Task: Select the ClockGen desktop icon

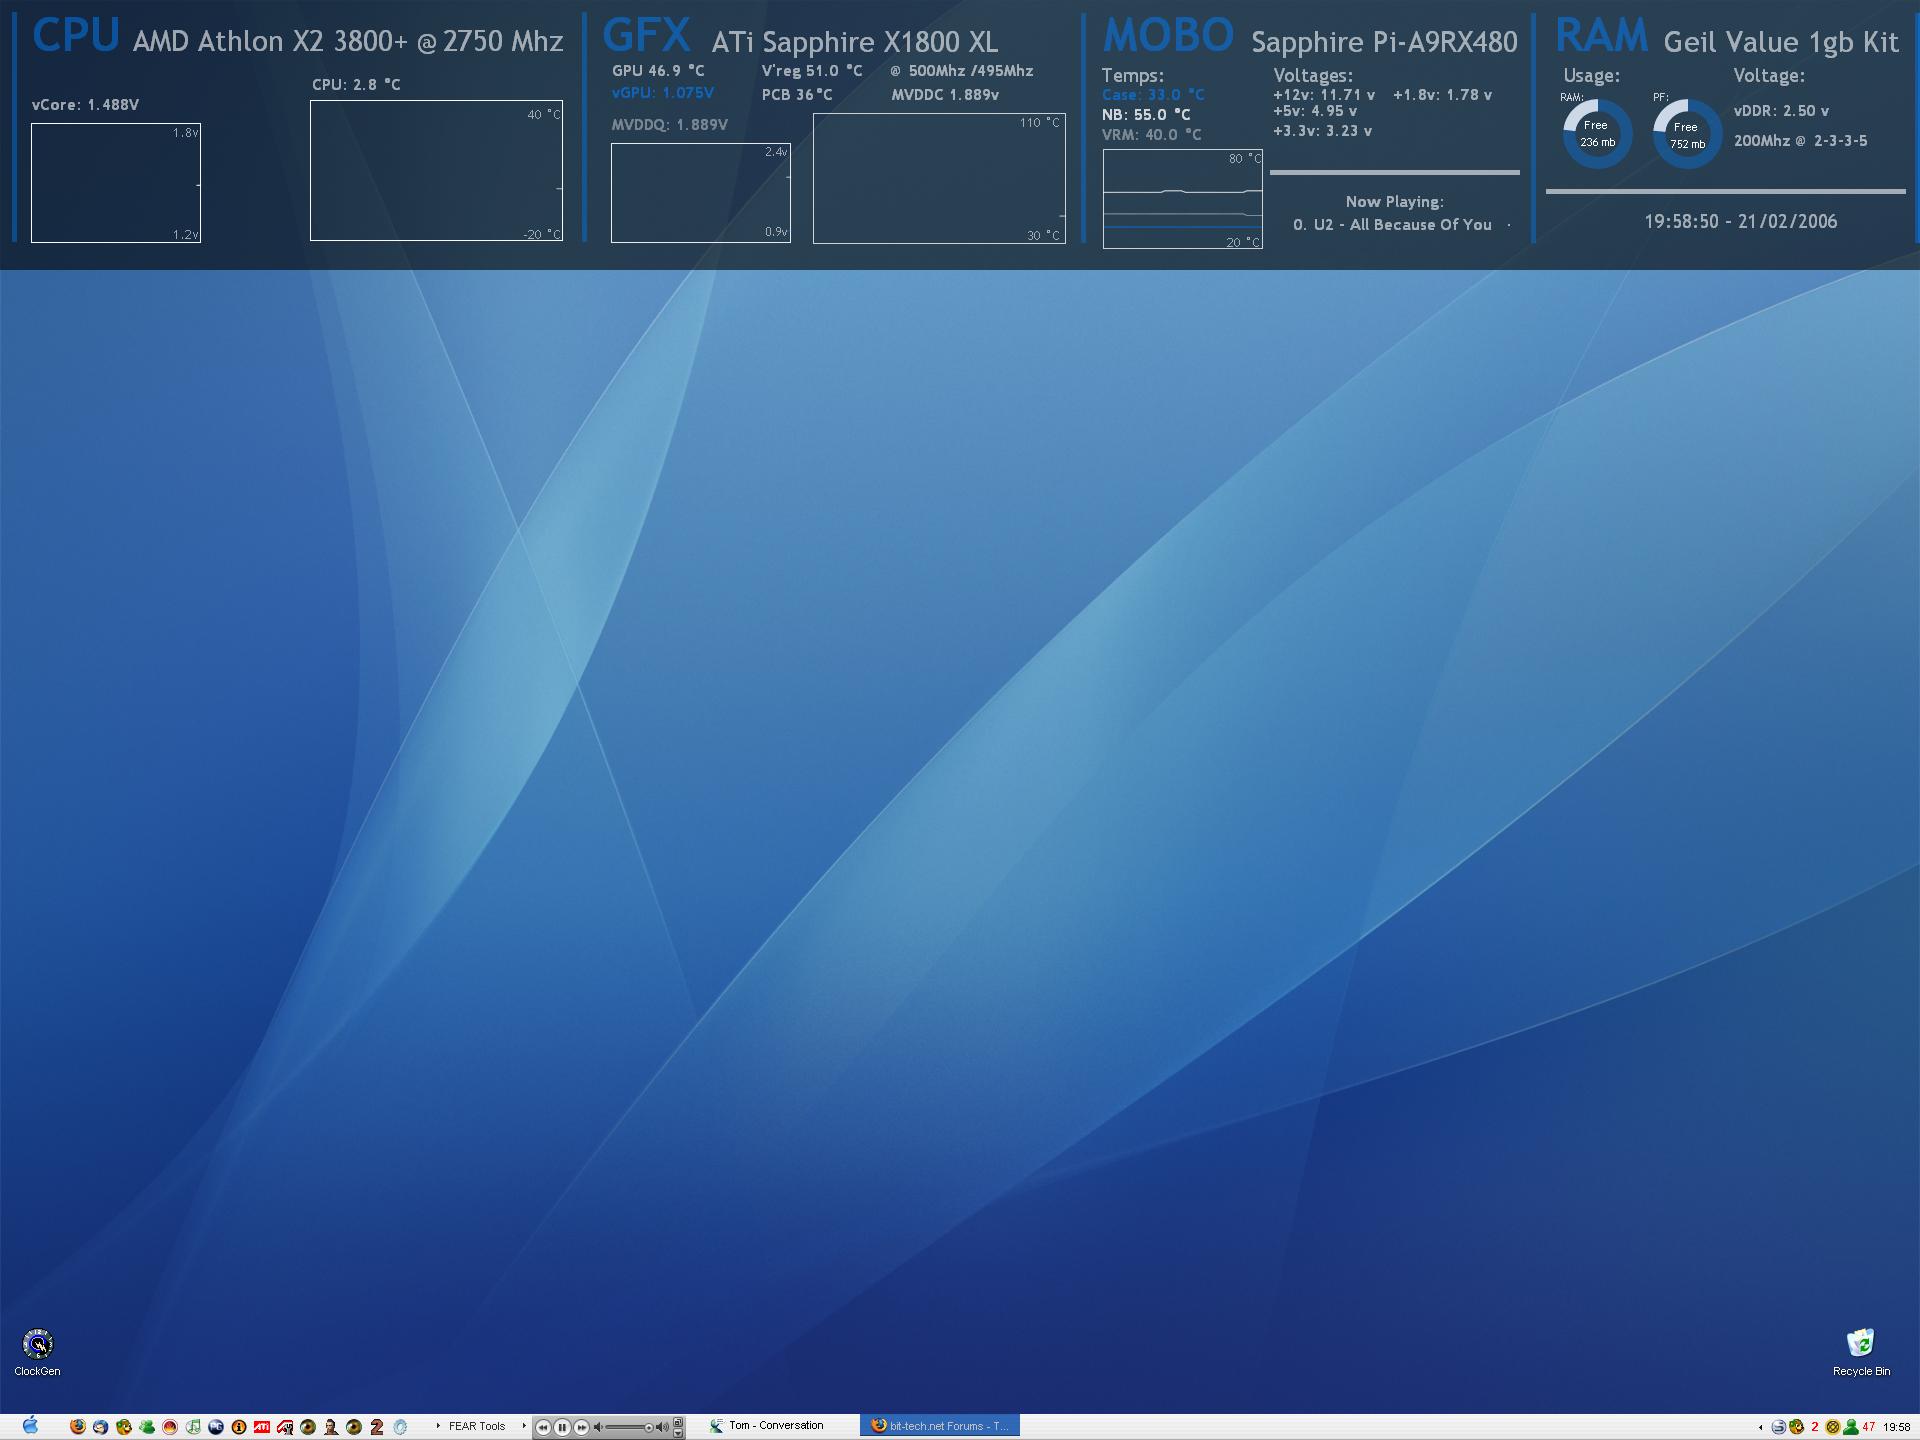Action: pyautogui.click(x=37, y=1353)
